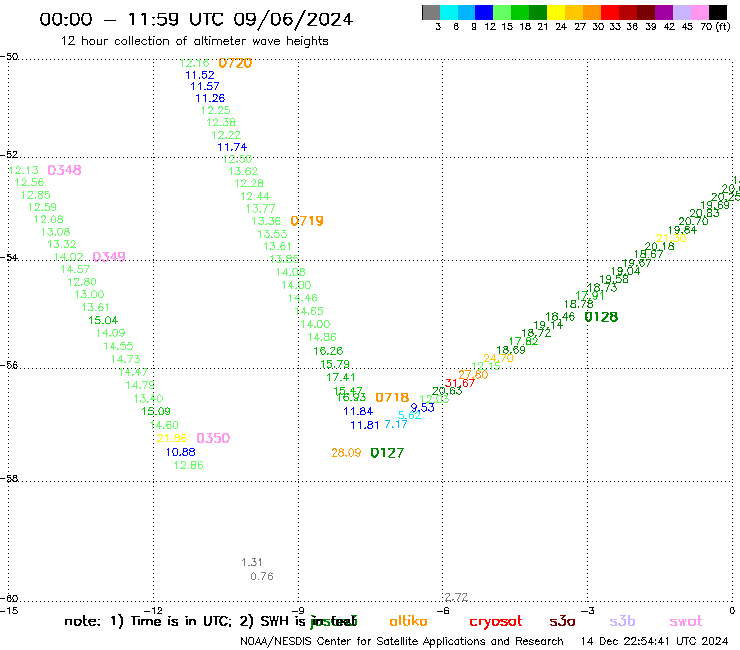Select the pink pass label 0348

pyautogui.click(x=65, y=170)
